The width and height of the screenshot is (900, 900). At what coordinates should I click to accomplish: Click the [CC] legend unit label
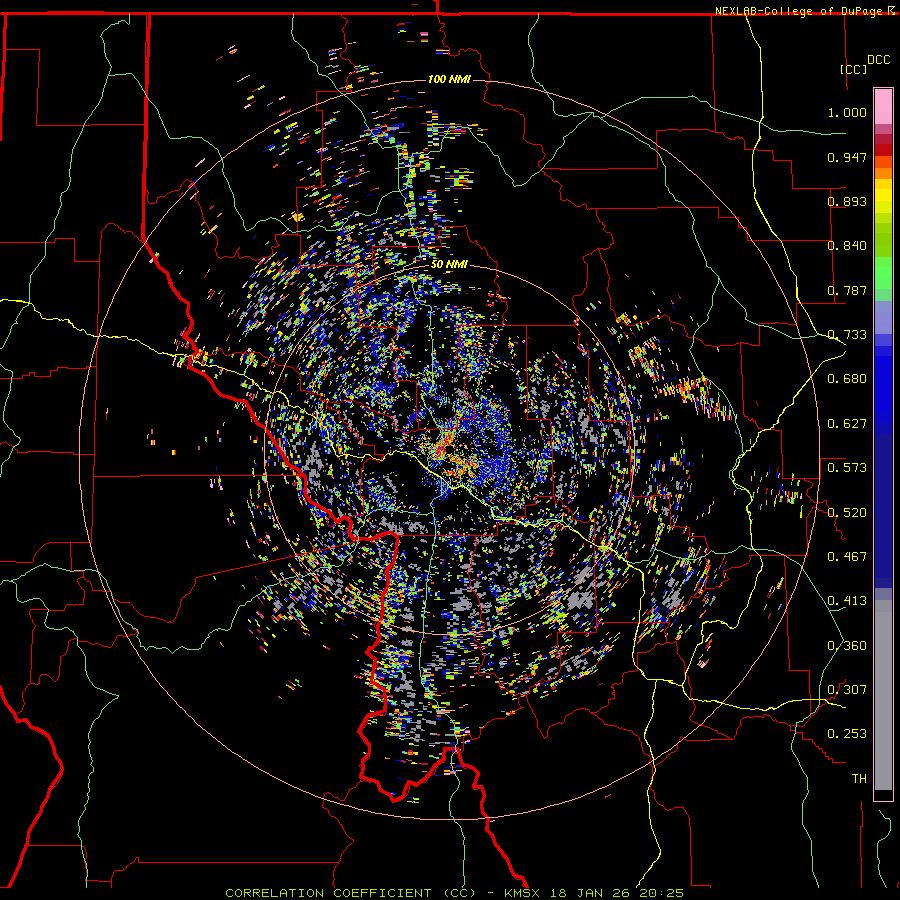(854, 69)
